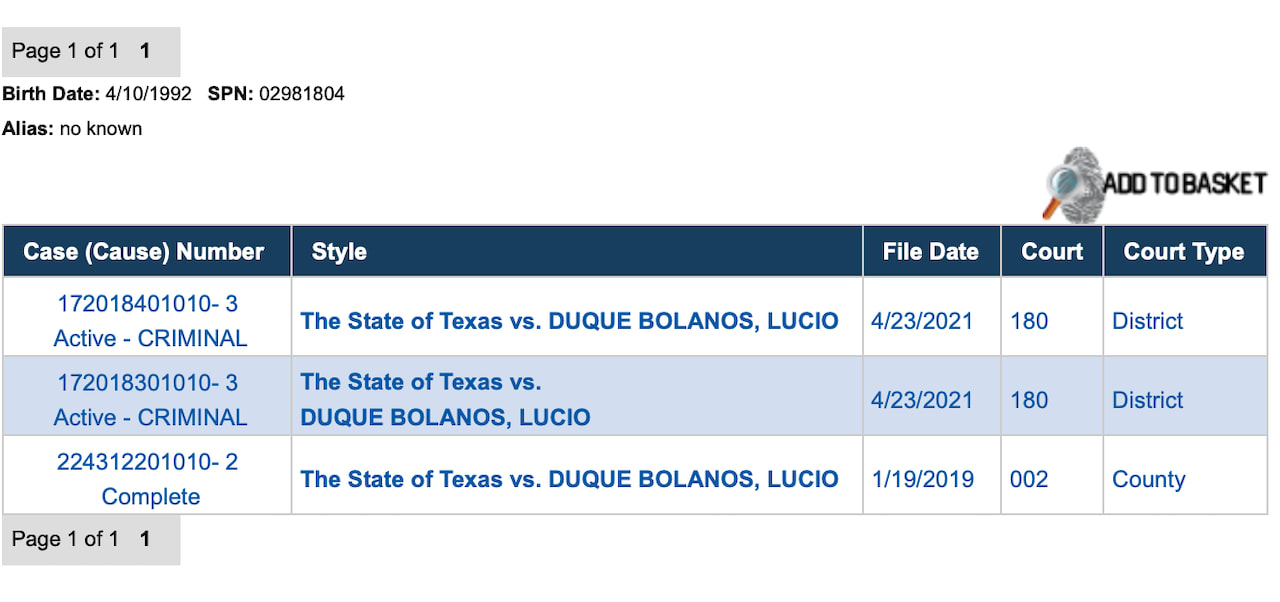Image resolution: width=1280 pixels, height=602 pixels.
Task: Open first State of Texas vs. DUQUE BOLANOS style
Action: tap(569, 321)
